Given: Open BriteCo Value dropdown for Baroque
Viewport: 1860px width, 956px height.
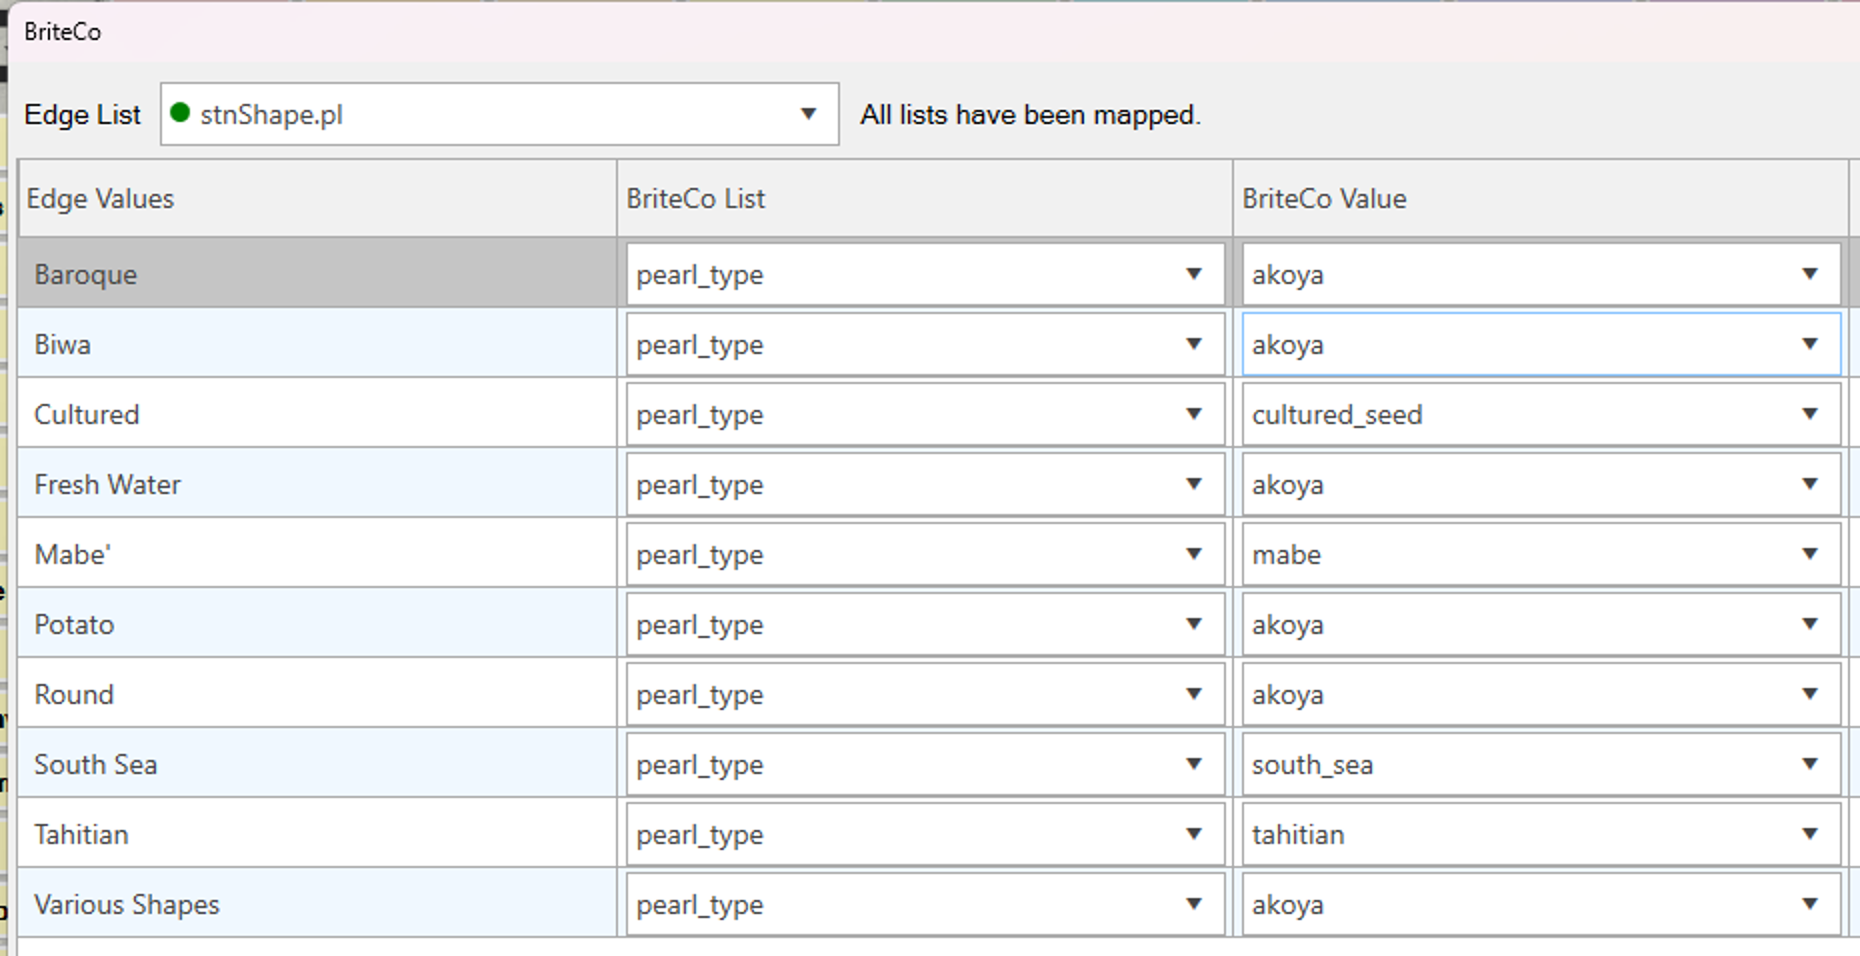Looking at the screenshot, I should [x=1809, y=274].
